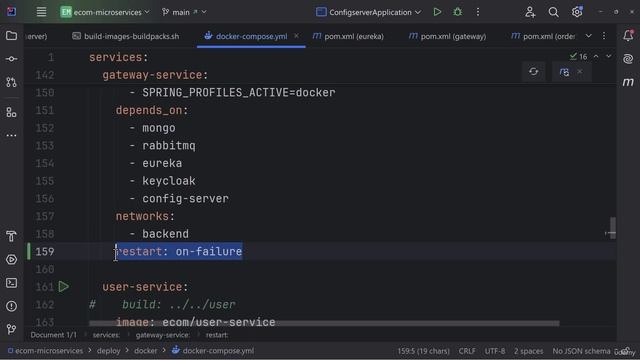Open the main branch dropdown
The width and height of the screenshot is (640, 360).
click(x=184, y=12)
